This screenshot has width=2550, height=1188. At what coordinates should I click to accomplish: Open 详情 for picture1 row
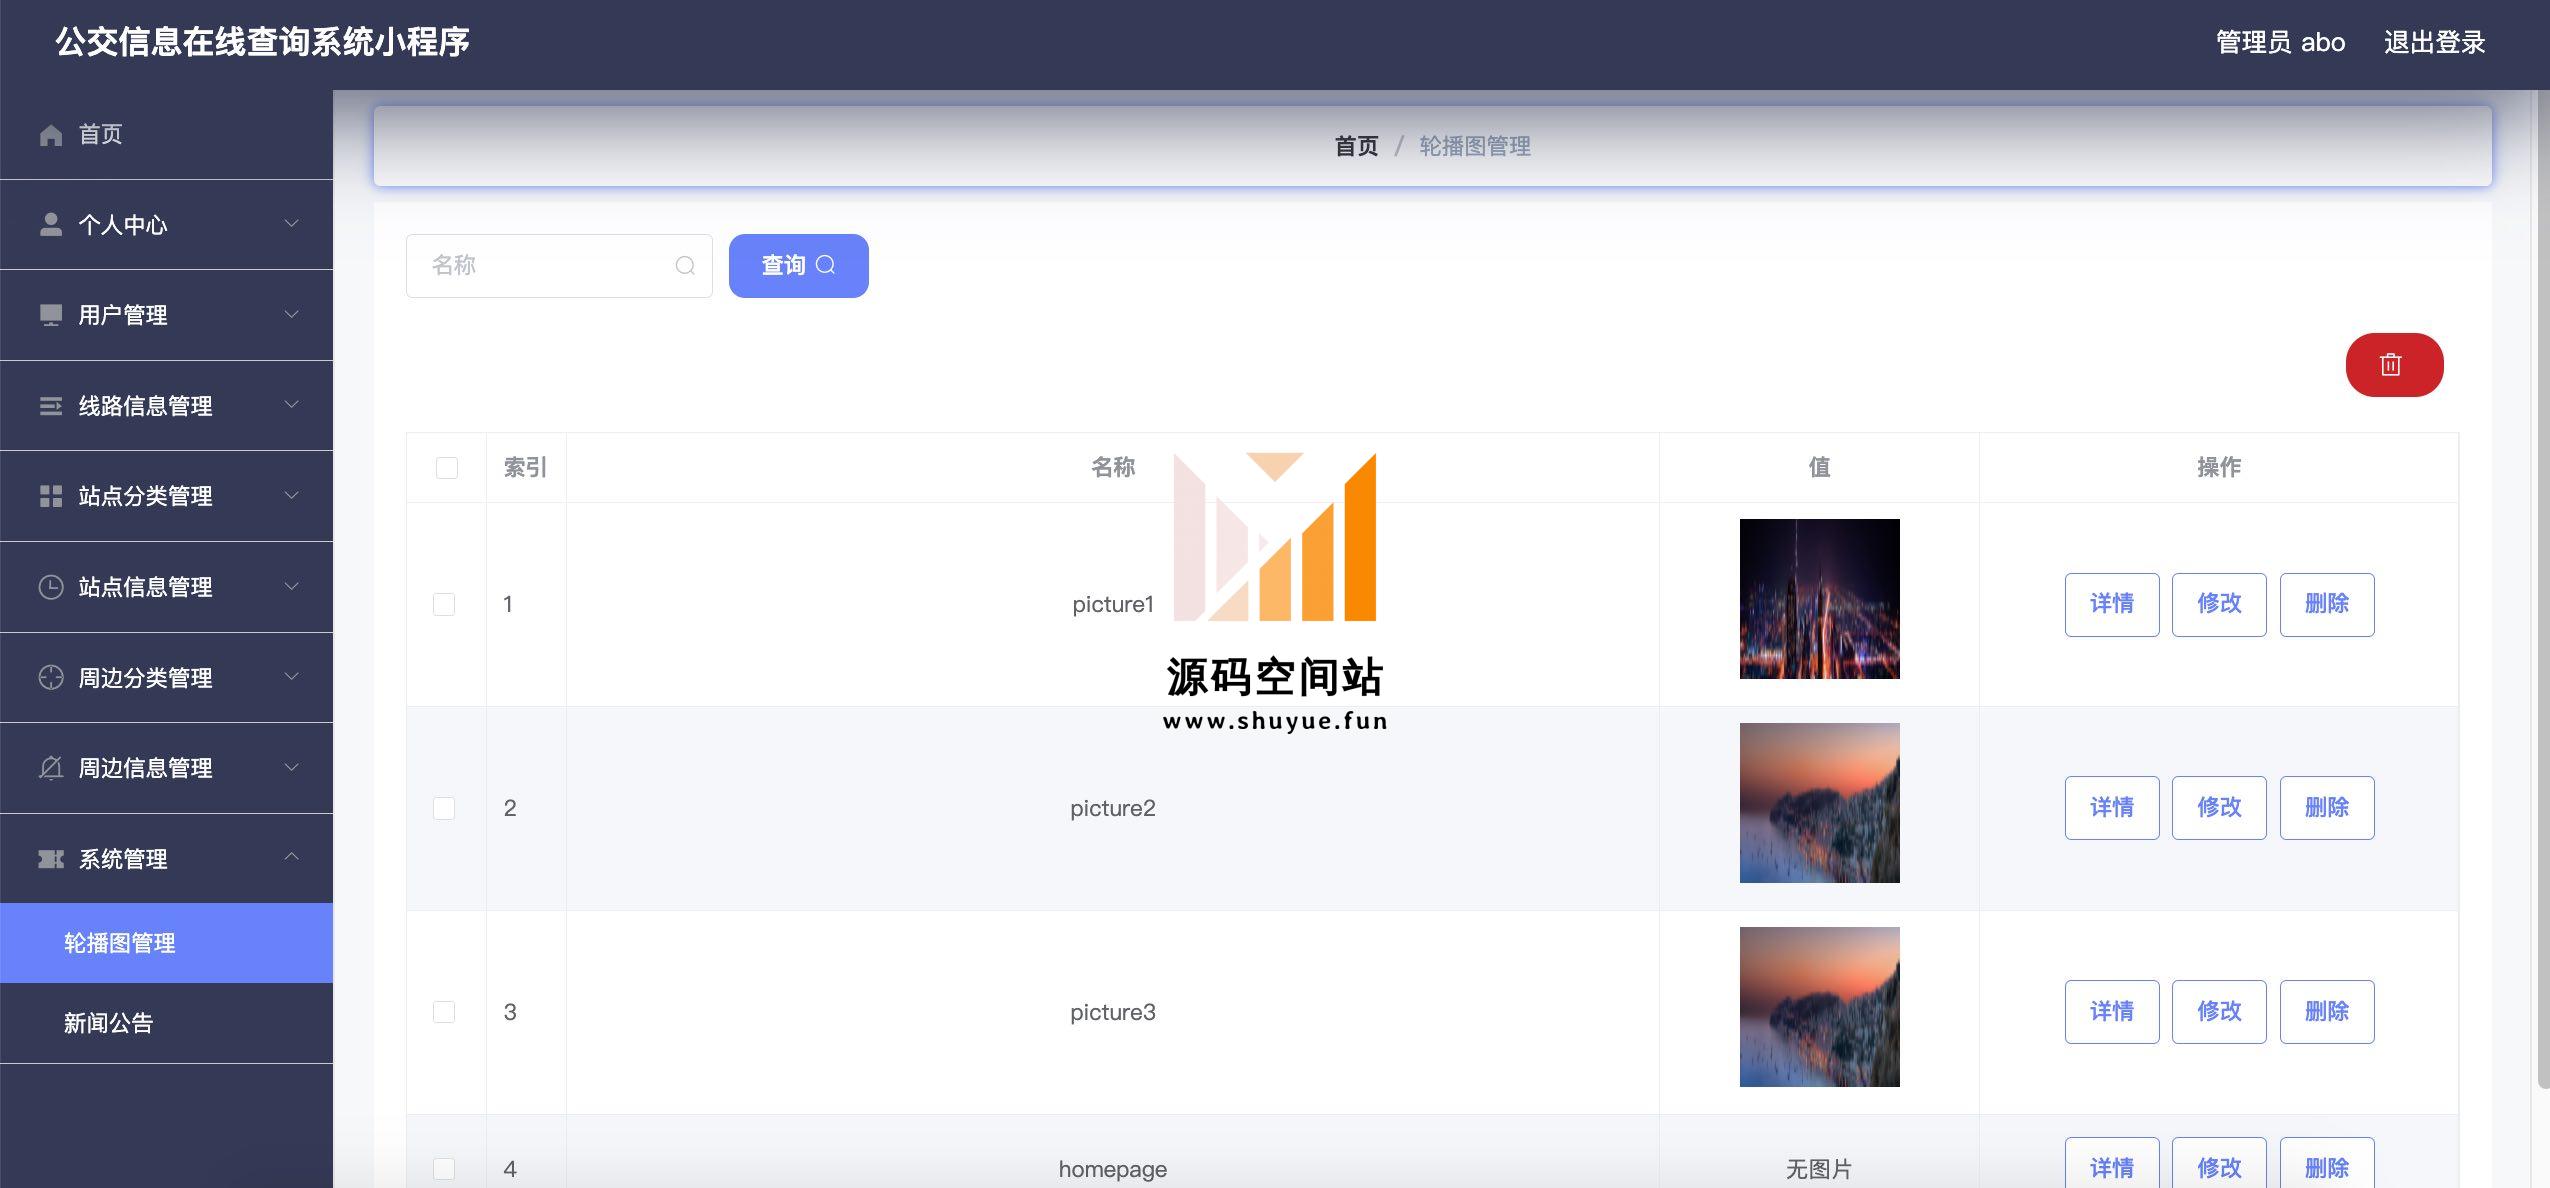click(2112, 604)
